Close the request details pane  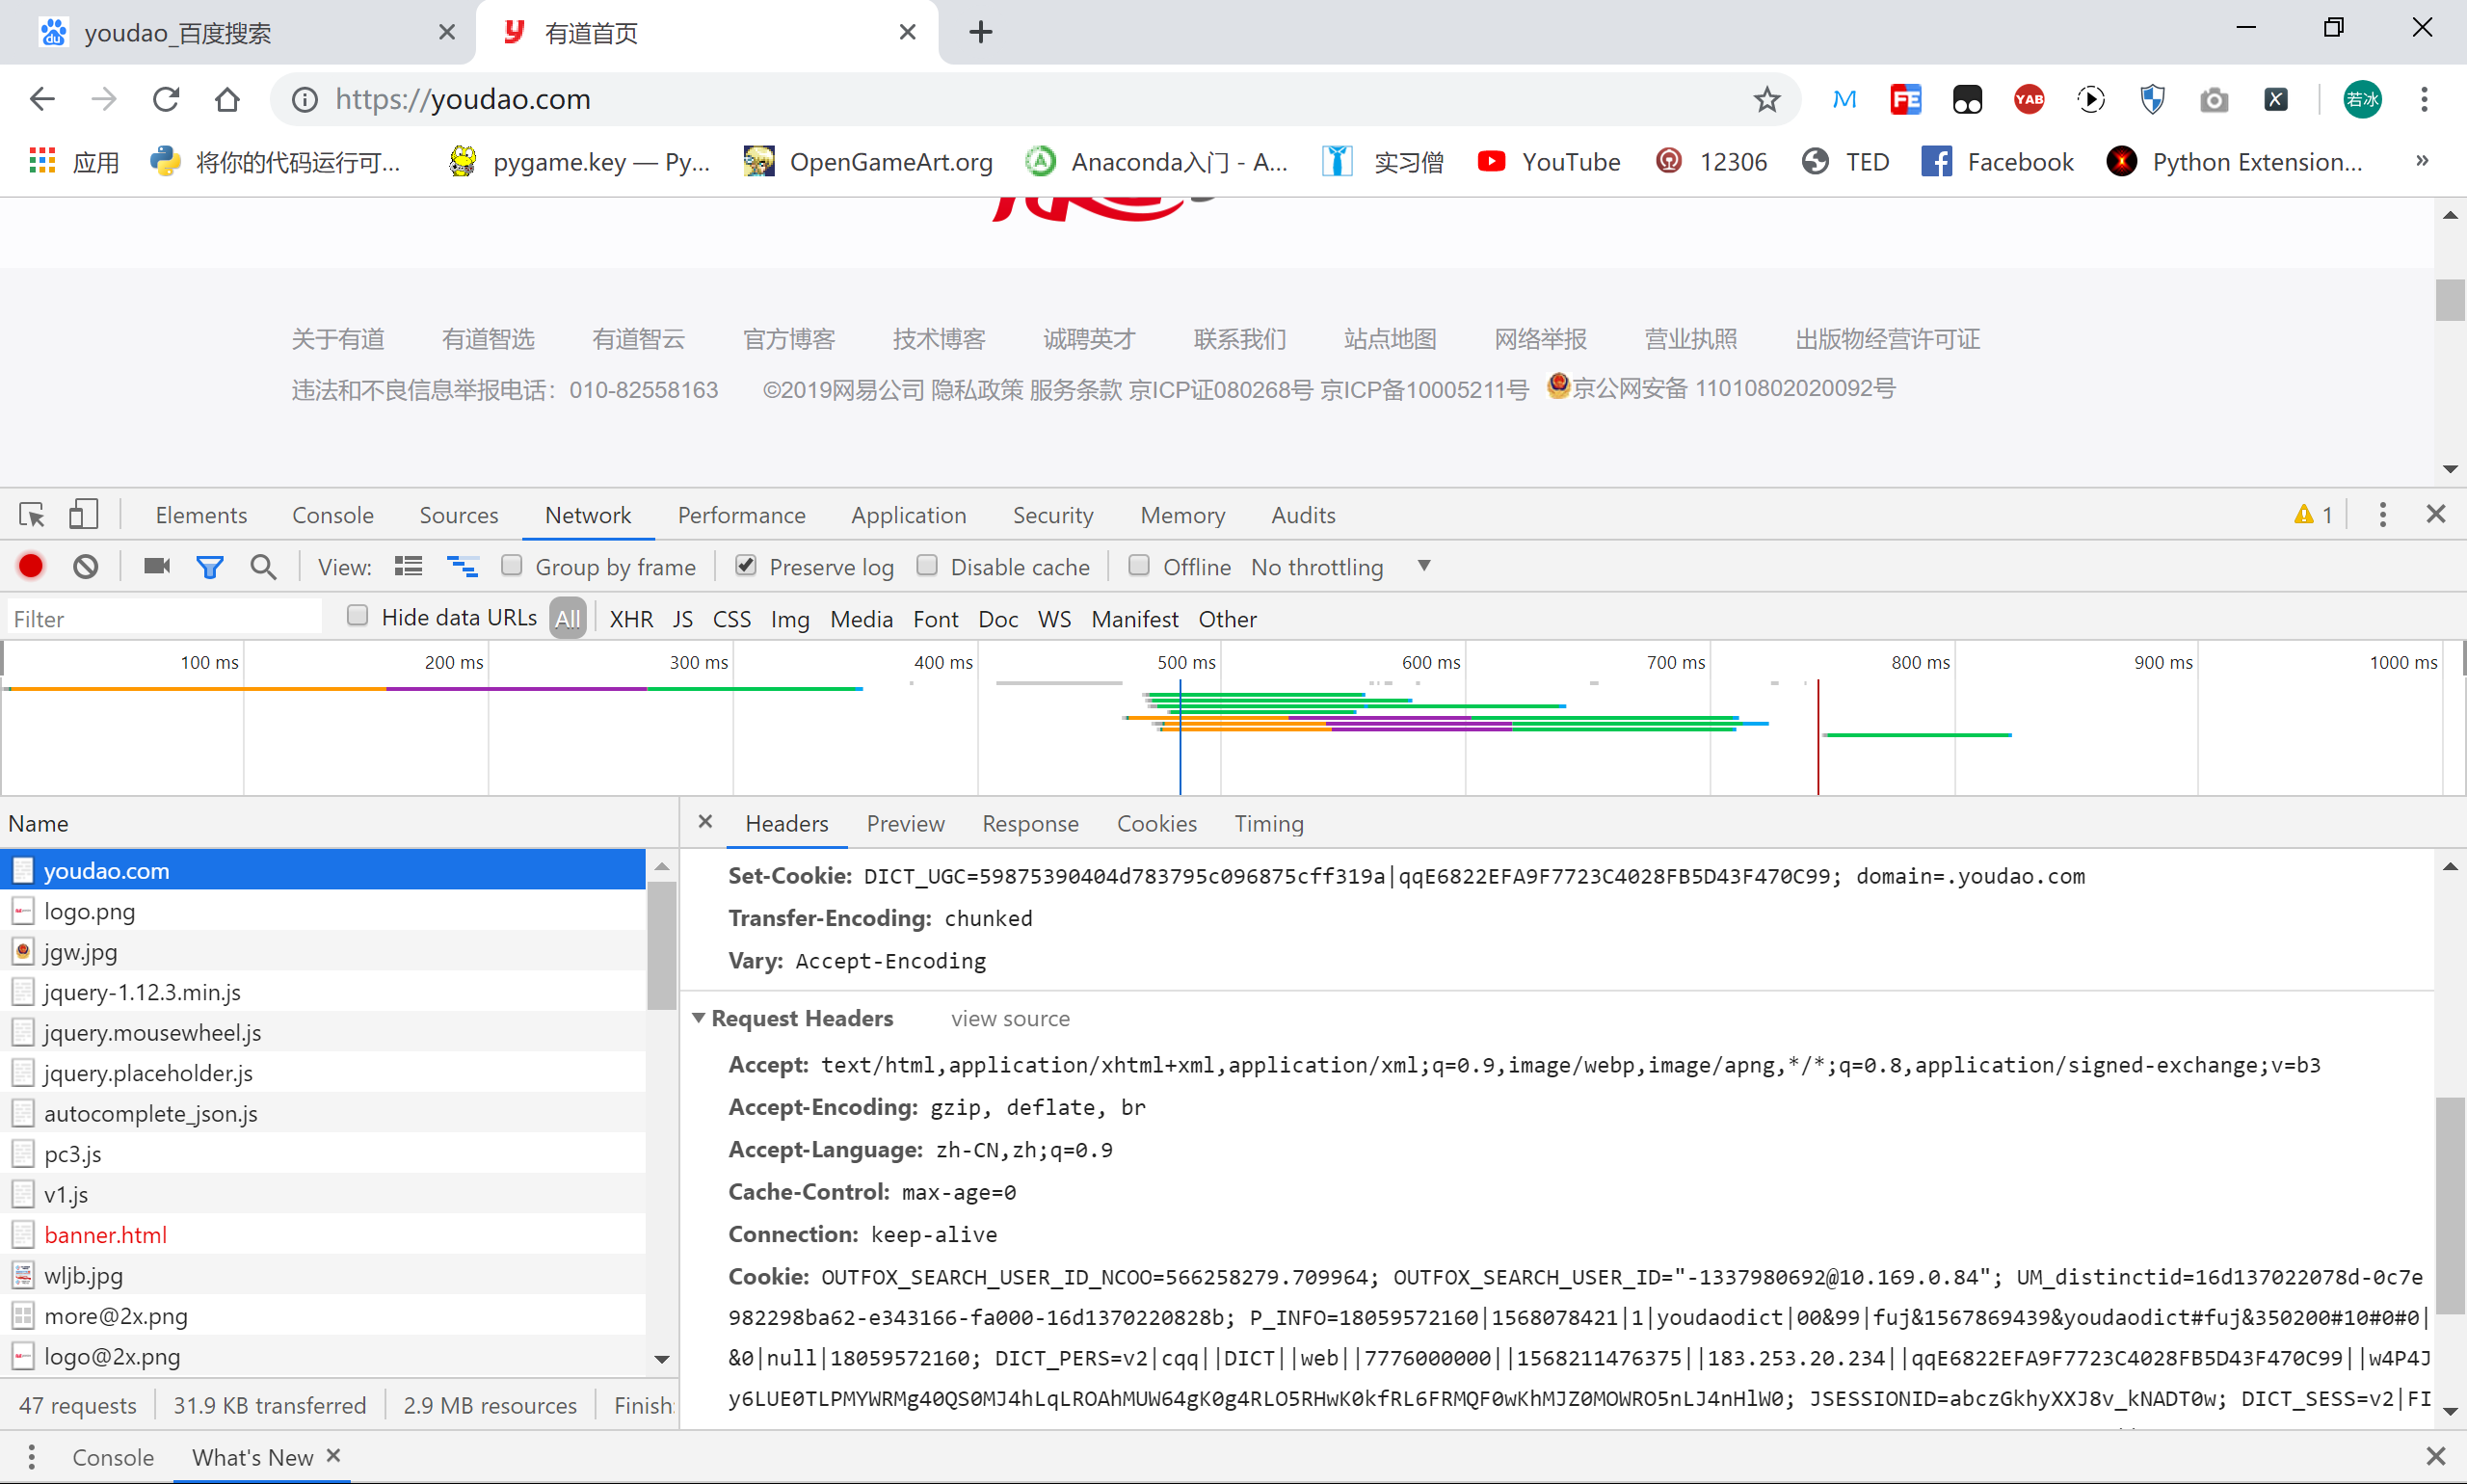point(705,821)
